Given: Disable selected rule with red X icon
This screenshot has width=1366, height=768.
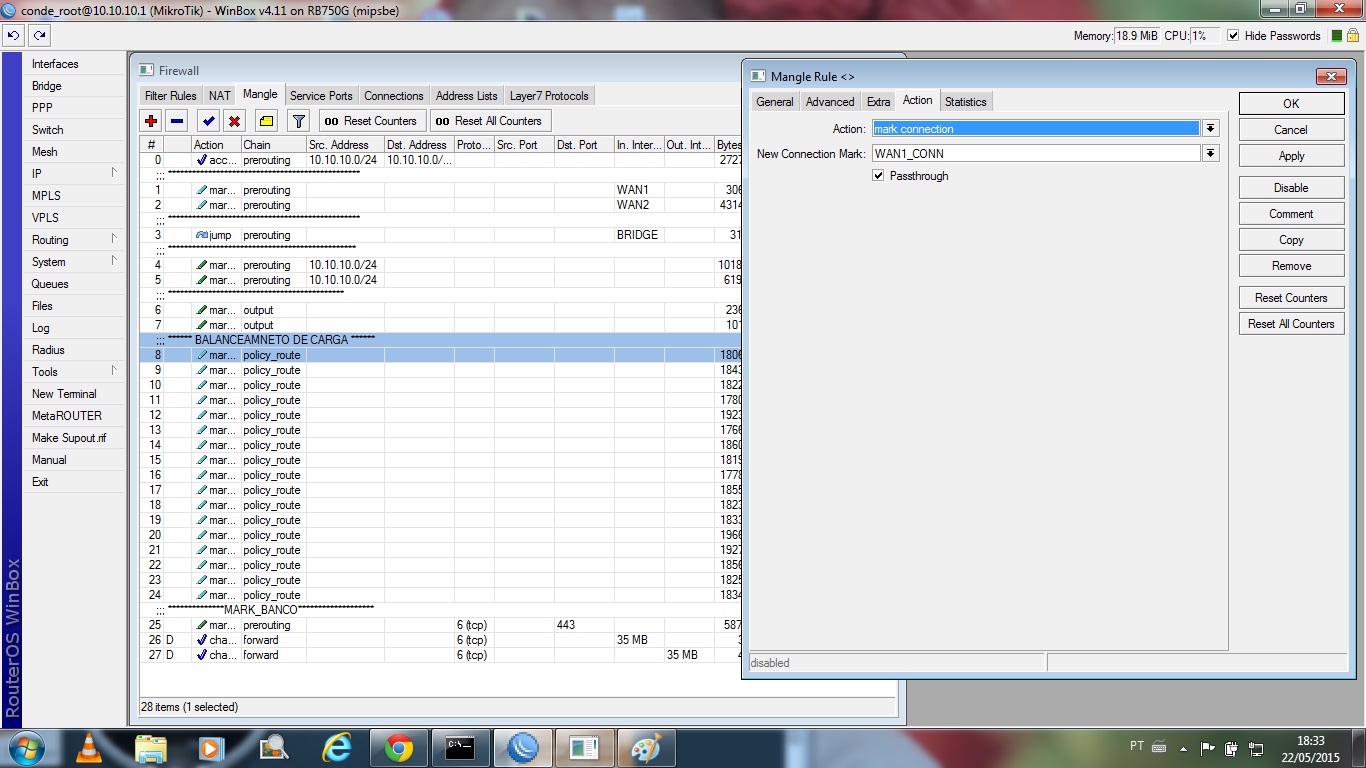Looking at the screenshot, I should [x=235, y=121].
